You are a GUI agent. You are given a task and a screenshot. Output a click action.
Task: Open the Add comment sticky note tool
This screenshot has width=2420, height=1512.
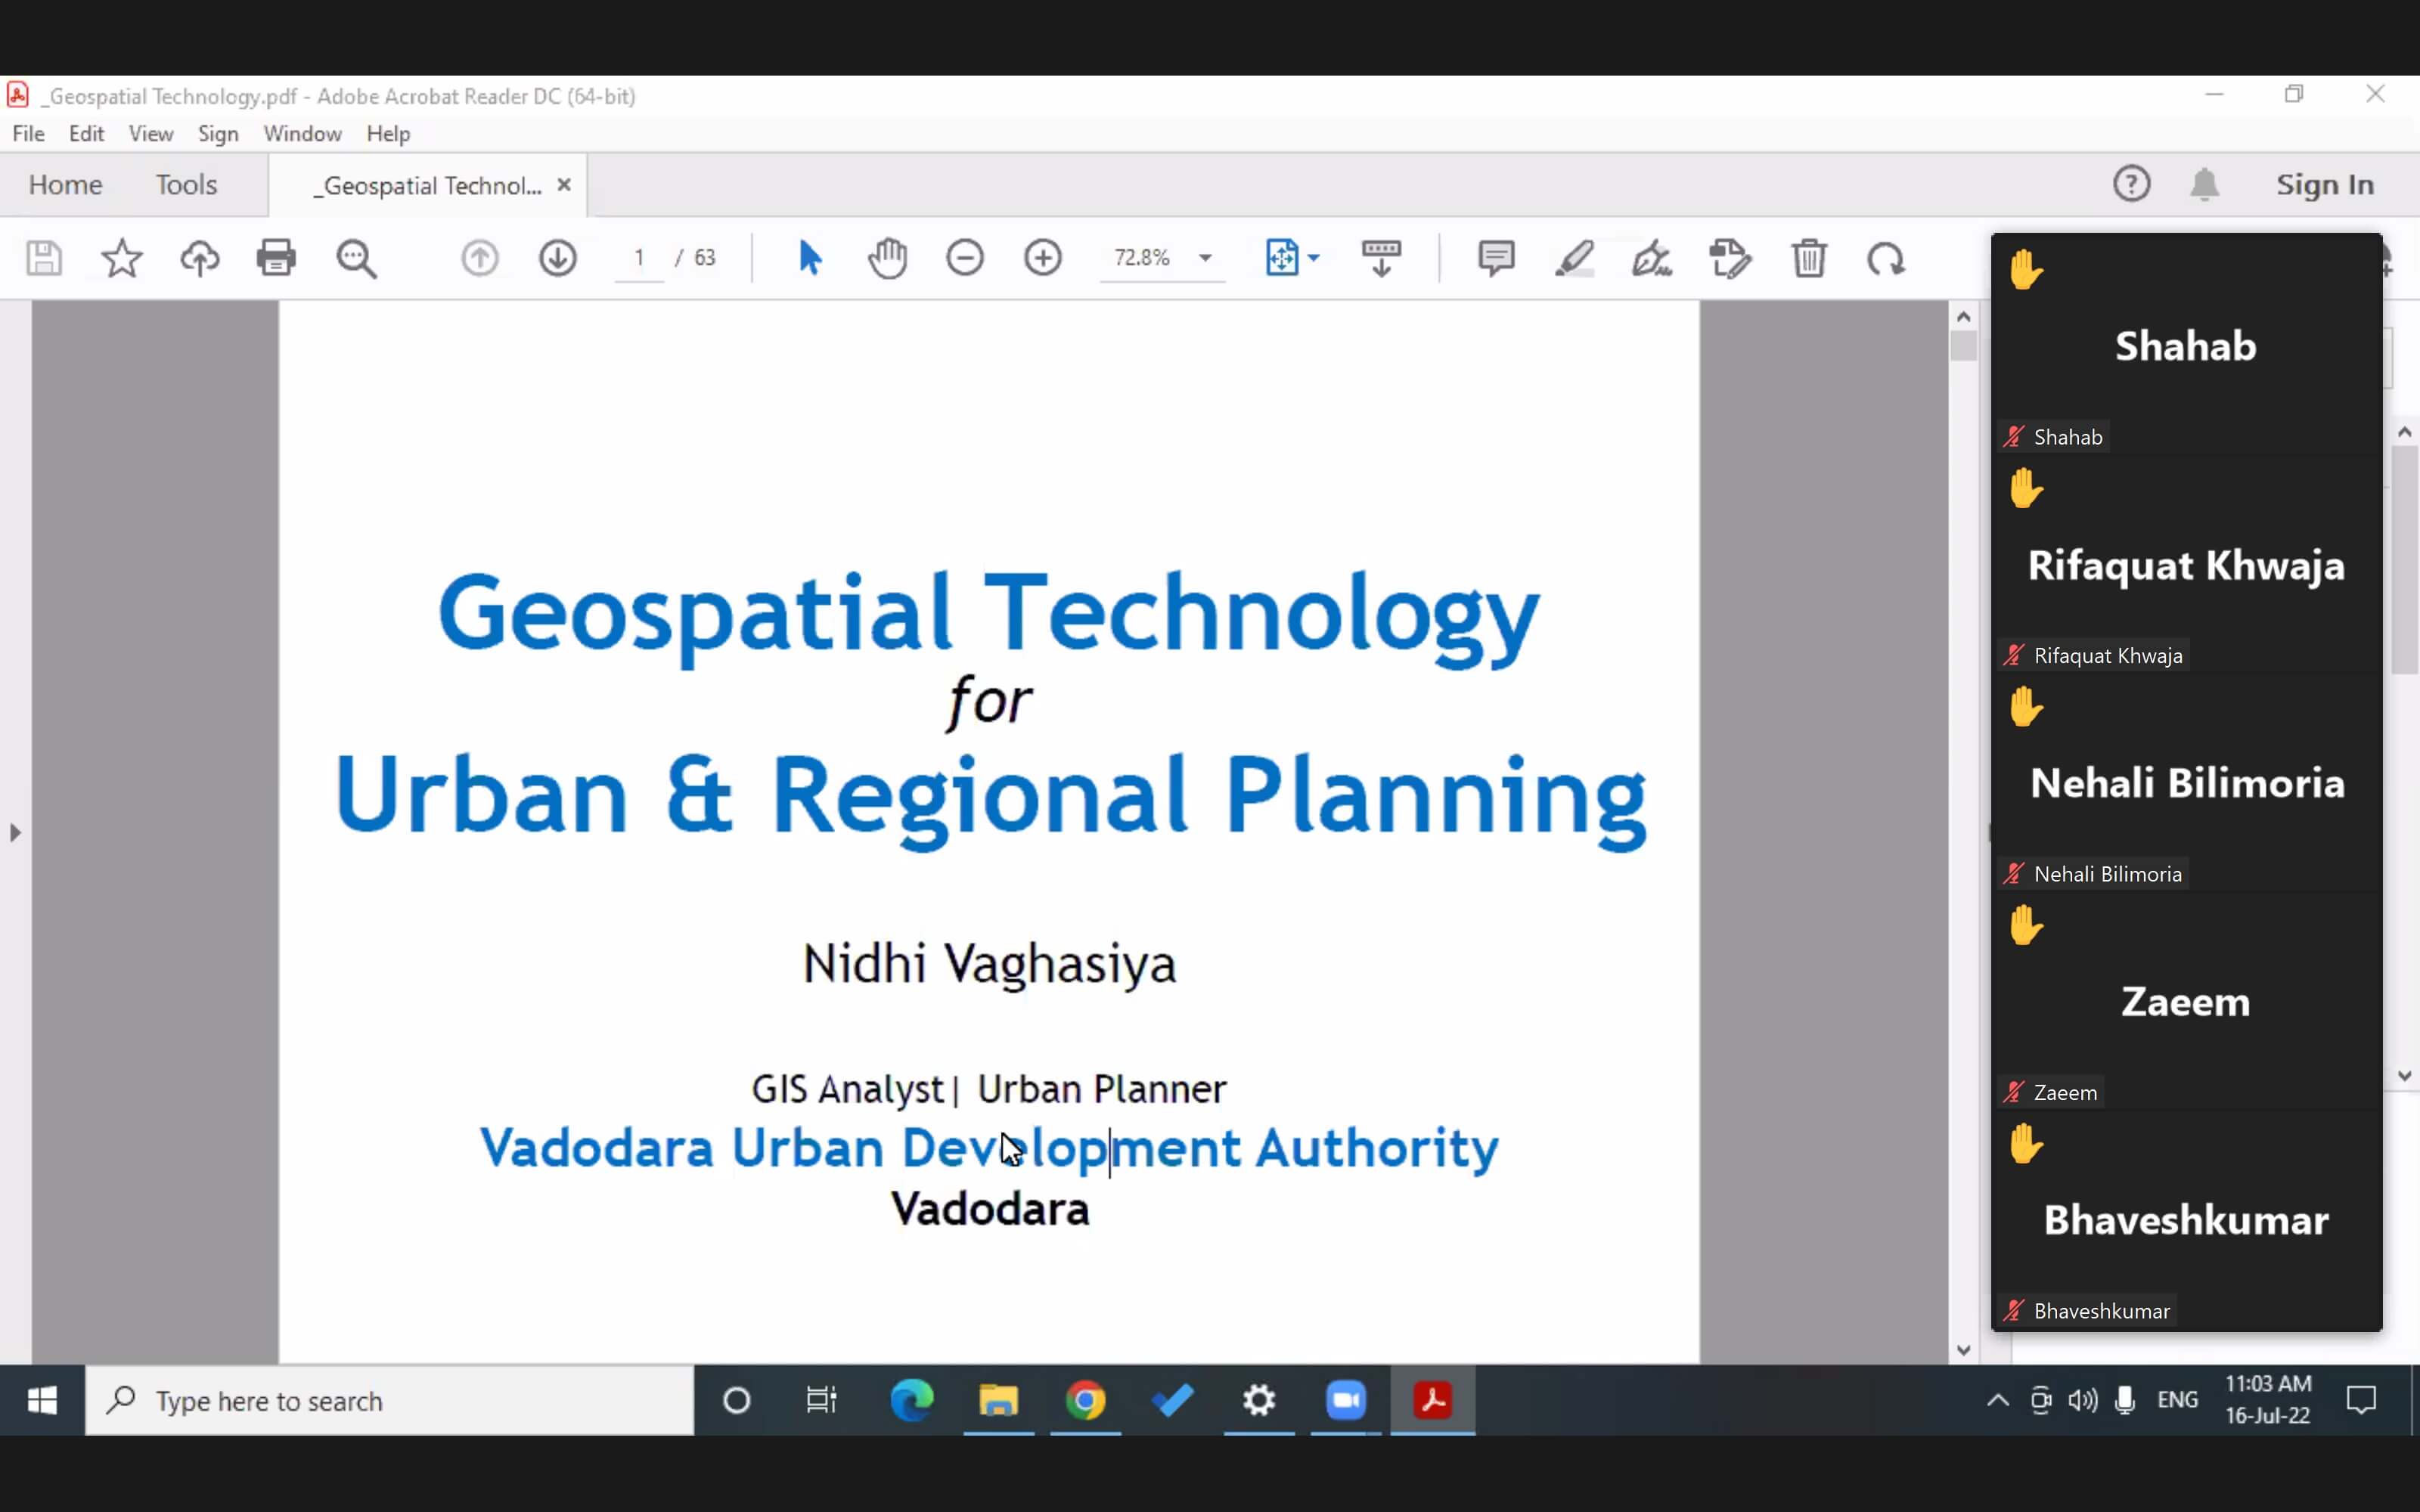pos(1496,258)
